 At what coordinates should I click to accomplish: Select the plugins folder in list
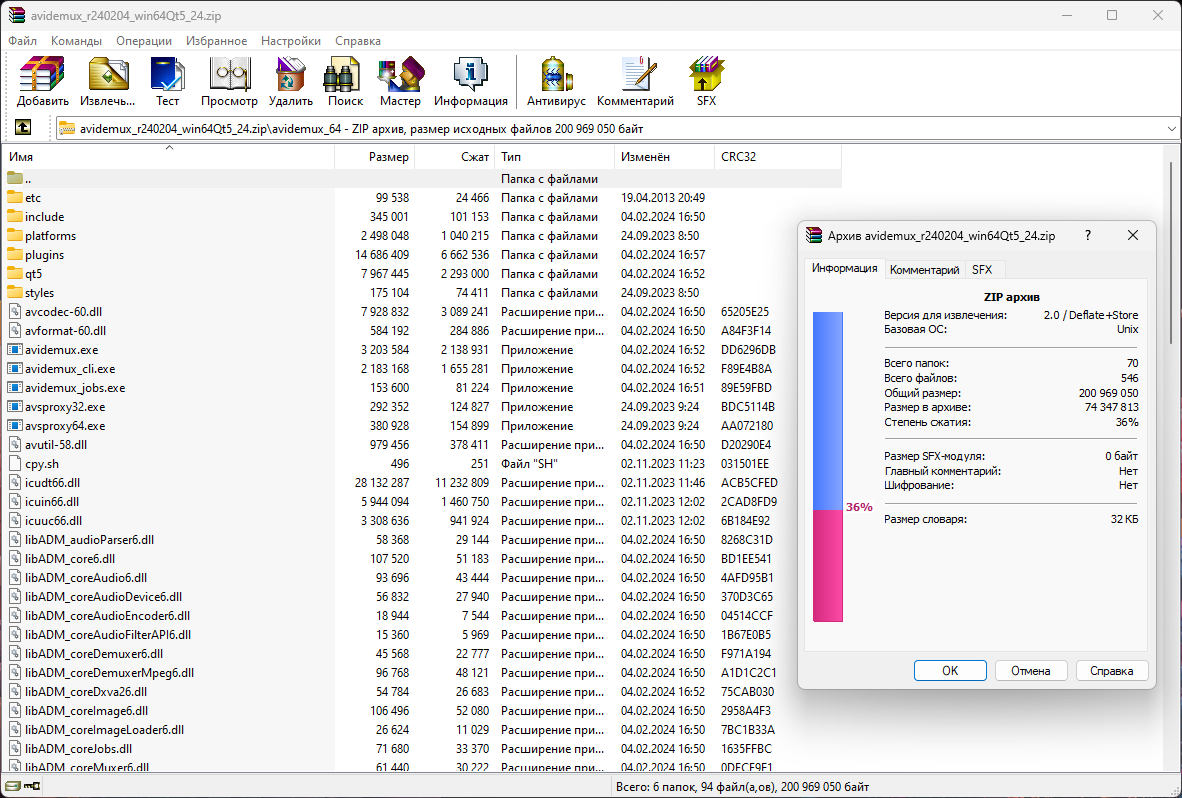[x=44, y=255]
